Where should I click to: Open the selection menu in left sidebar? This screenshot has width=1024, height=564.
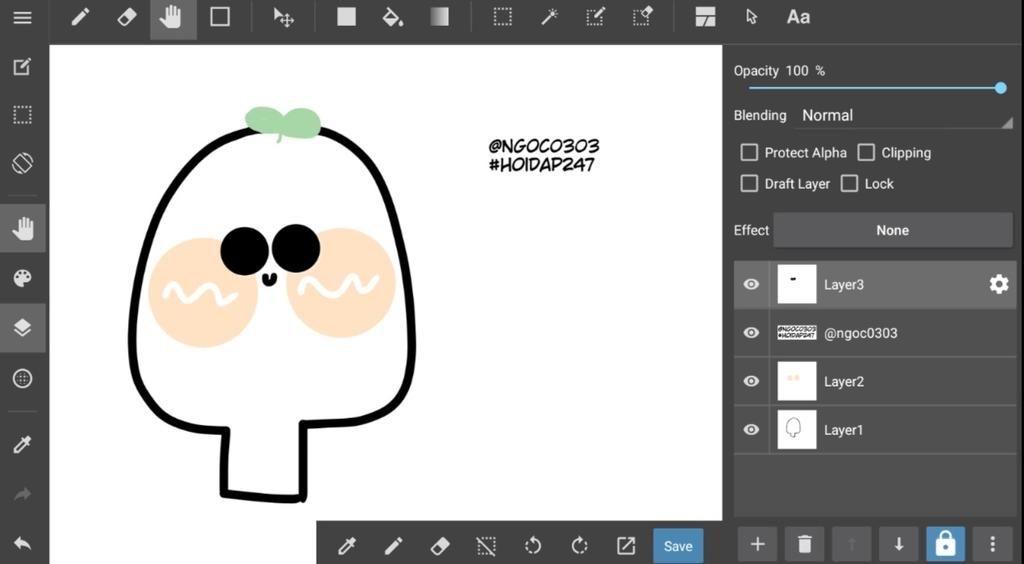(x=23, y=115)
